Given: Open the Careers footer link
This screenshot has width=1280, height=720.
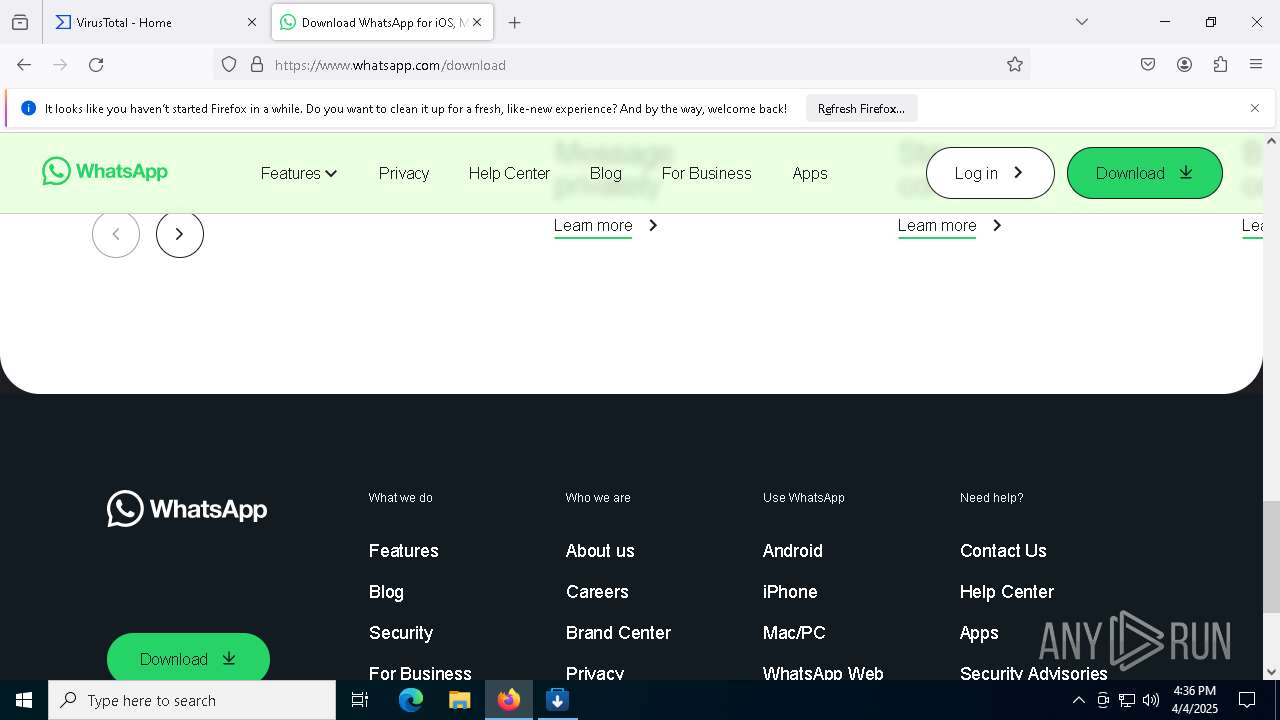Looking at the screenshot, I should click(597, 592).
